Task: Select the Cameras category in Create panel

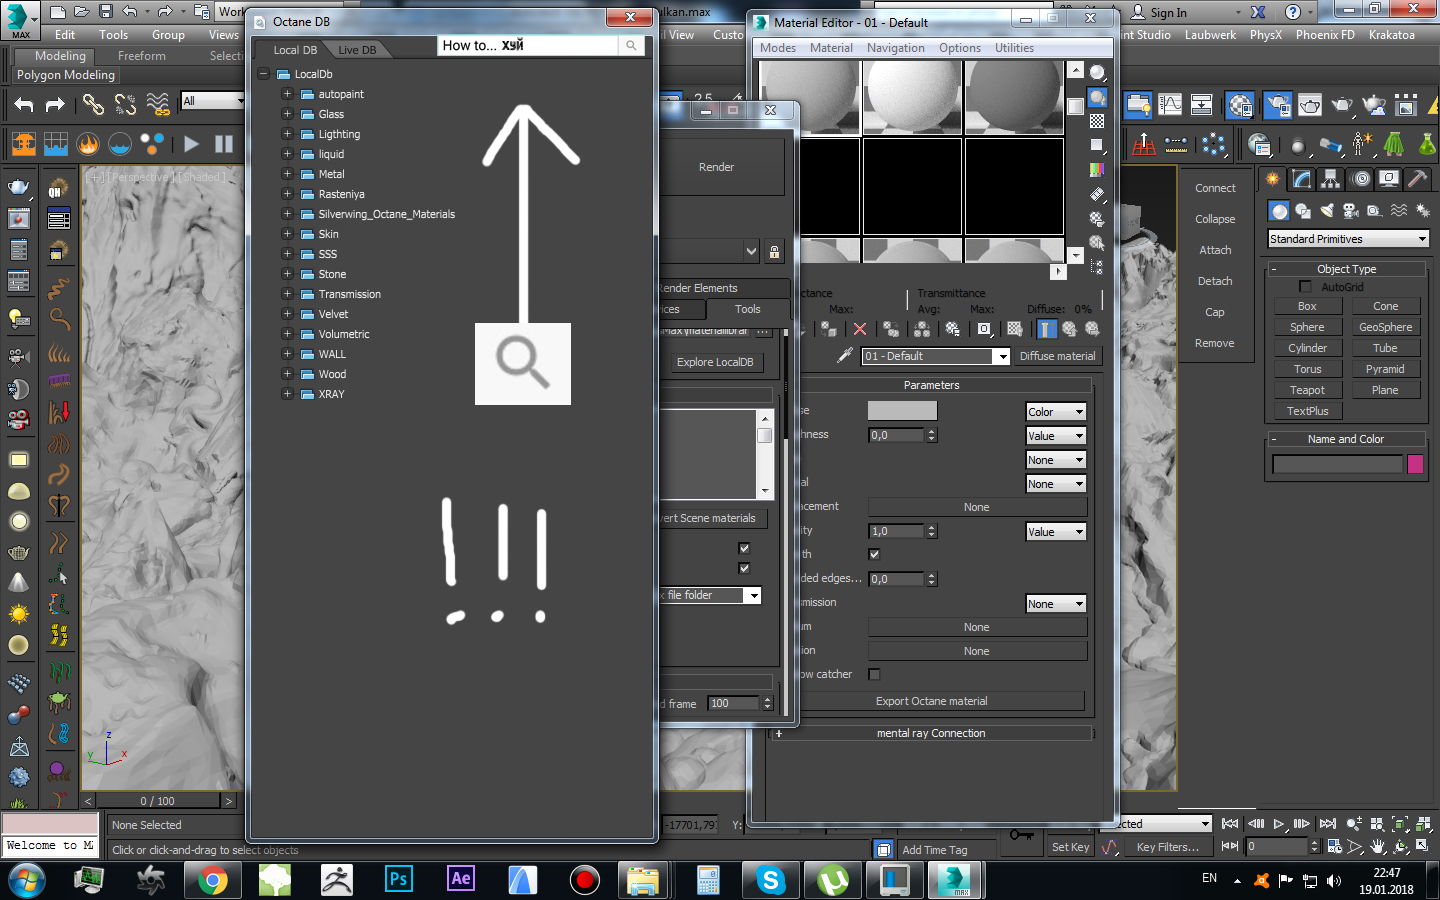Action: tap(1350, 211)
